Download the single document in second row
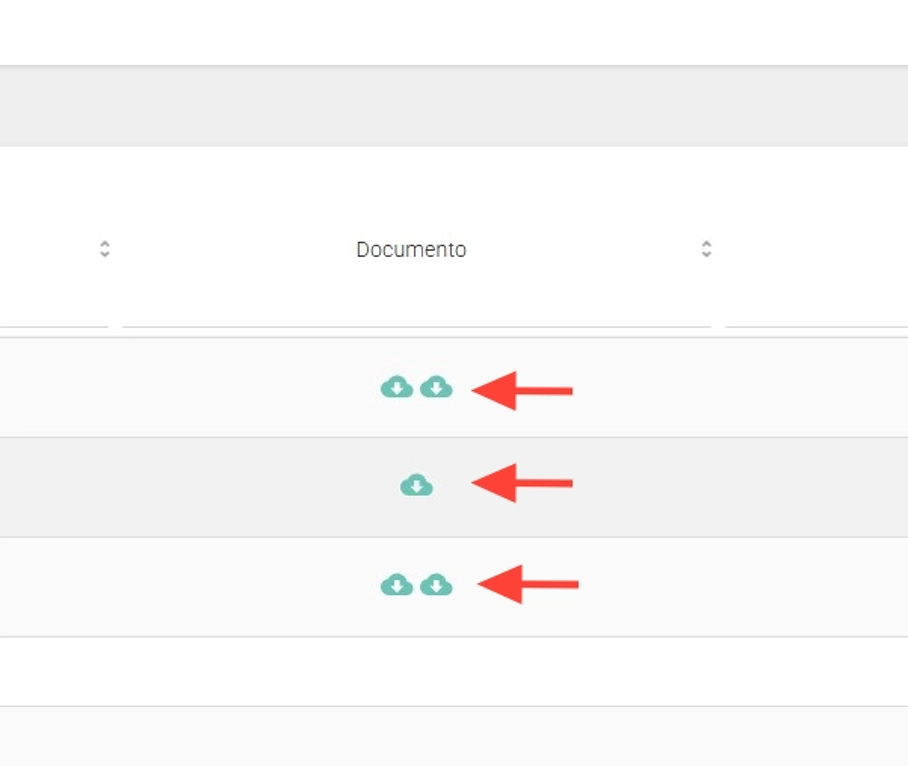 coord(416,486)
